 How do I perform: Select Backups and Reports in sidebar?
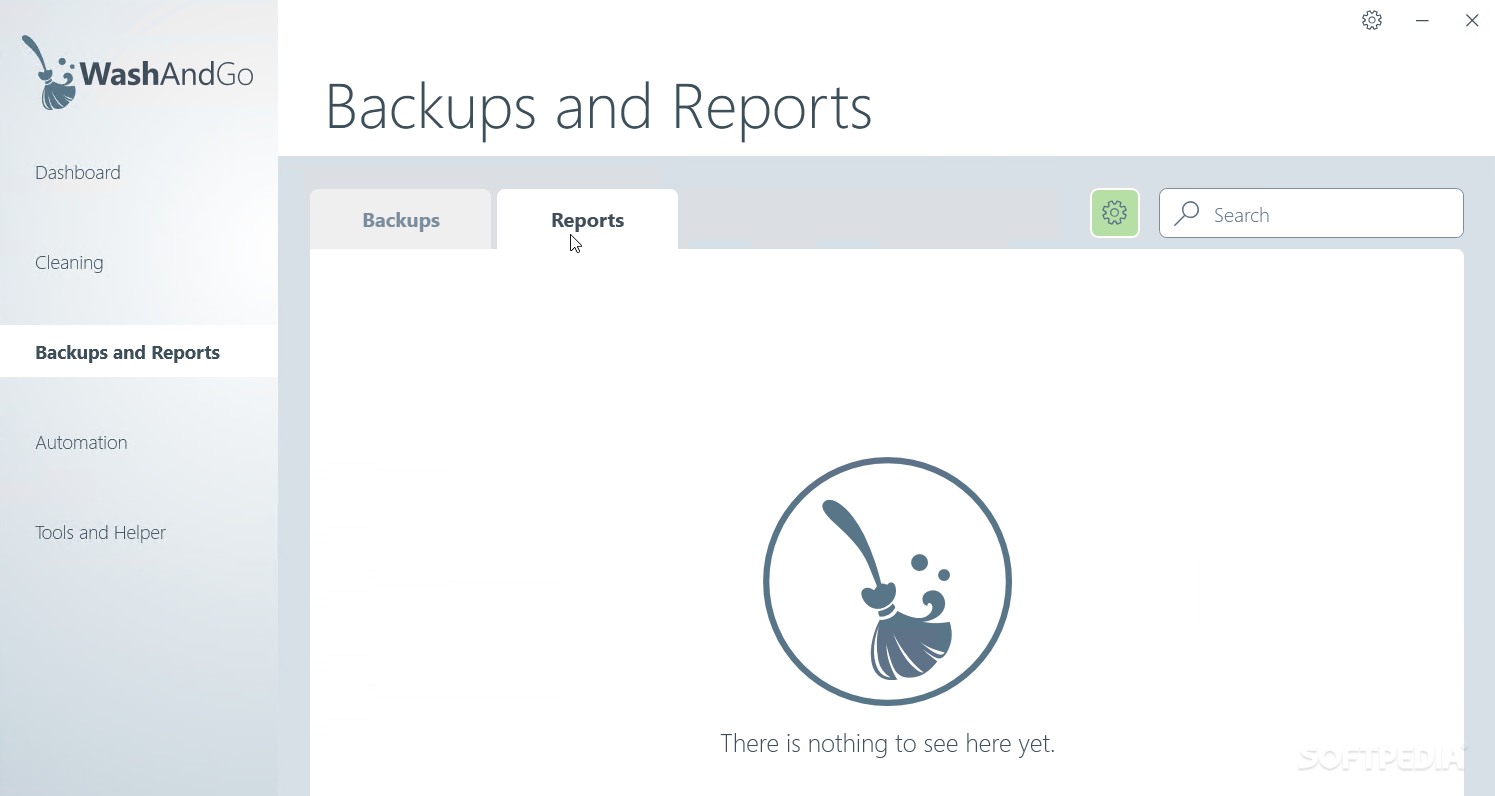pos(139,351)
